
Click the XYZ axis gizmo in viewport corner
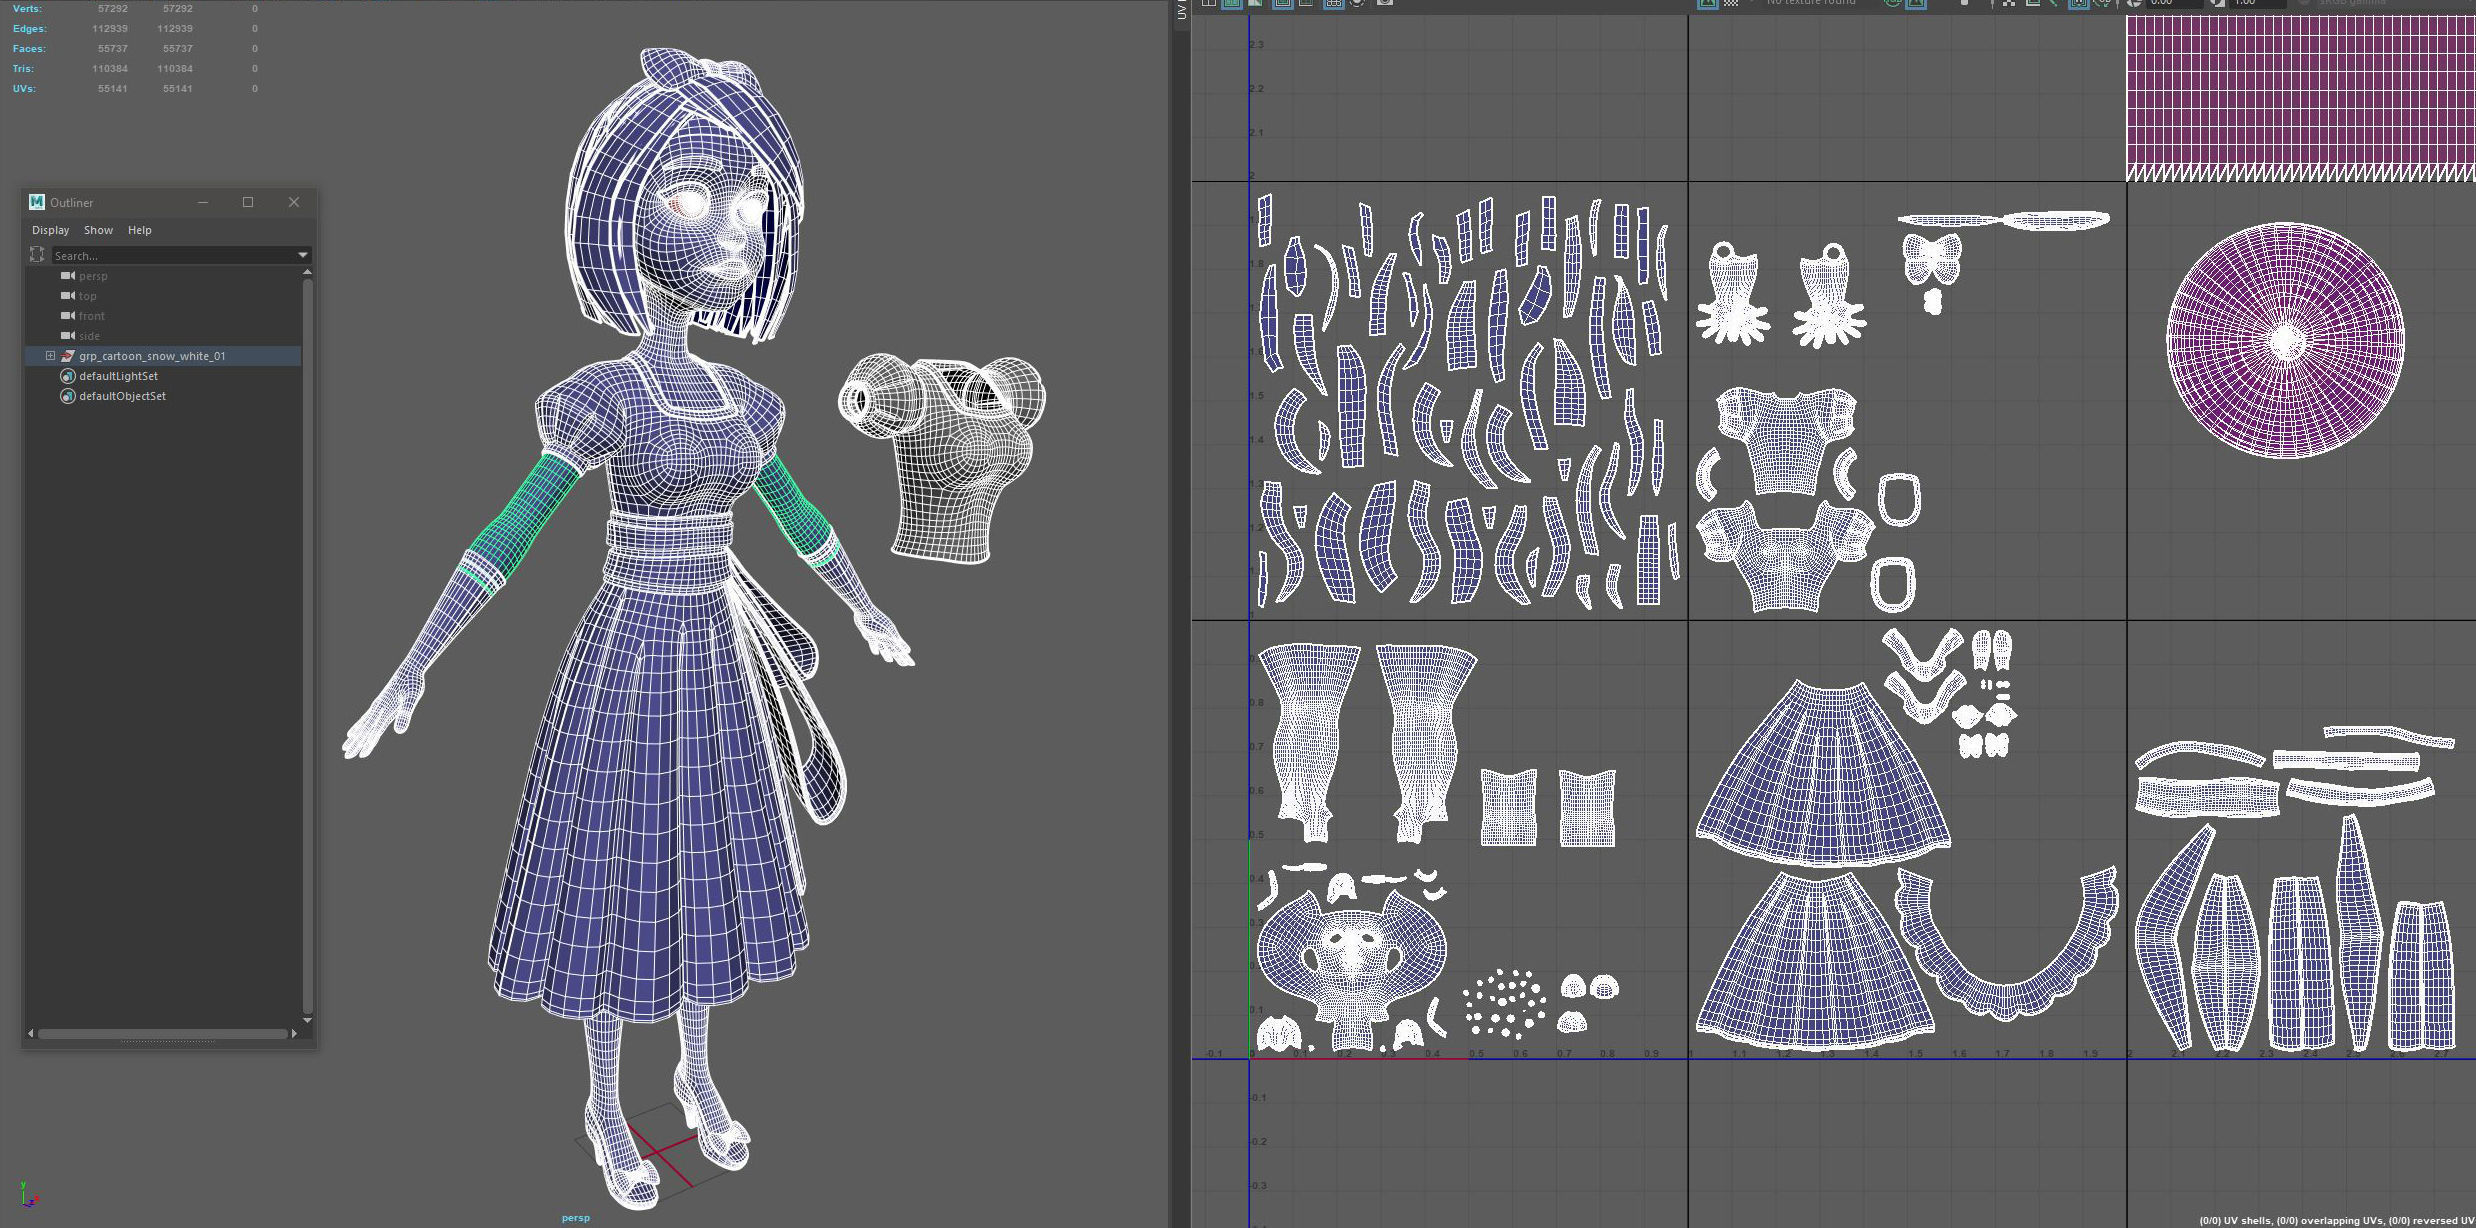28,1196
